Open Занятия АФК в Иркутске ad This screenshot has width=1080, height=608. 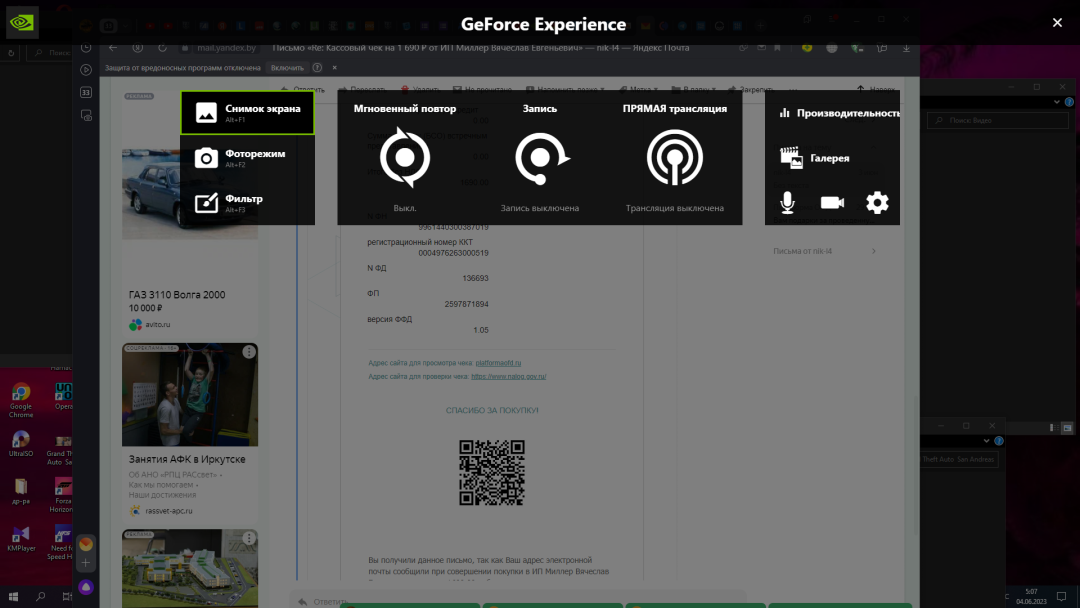[187, 459]
